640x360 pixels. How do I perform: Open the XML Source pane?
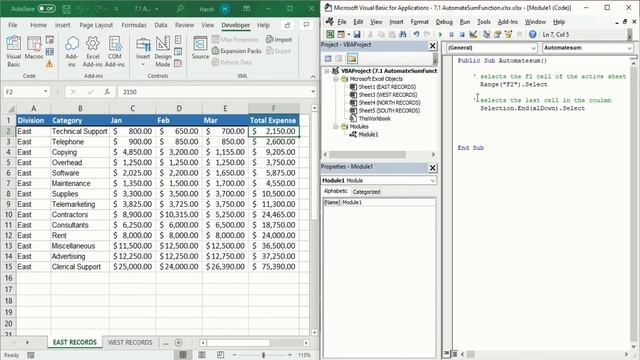coord(200,48)
